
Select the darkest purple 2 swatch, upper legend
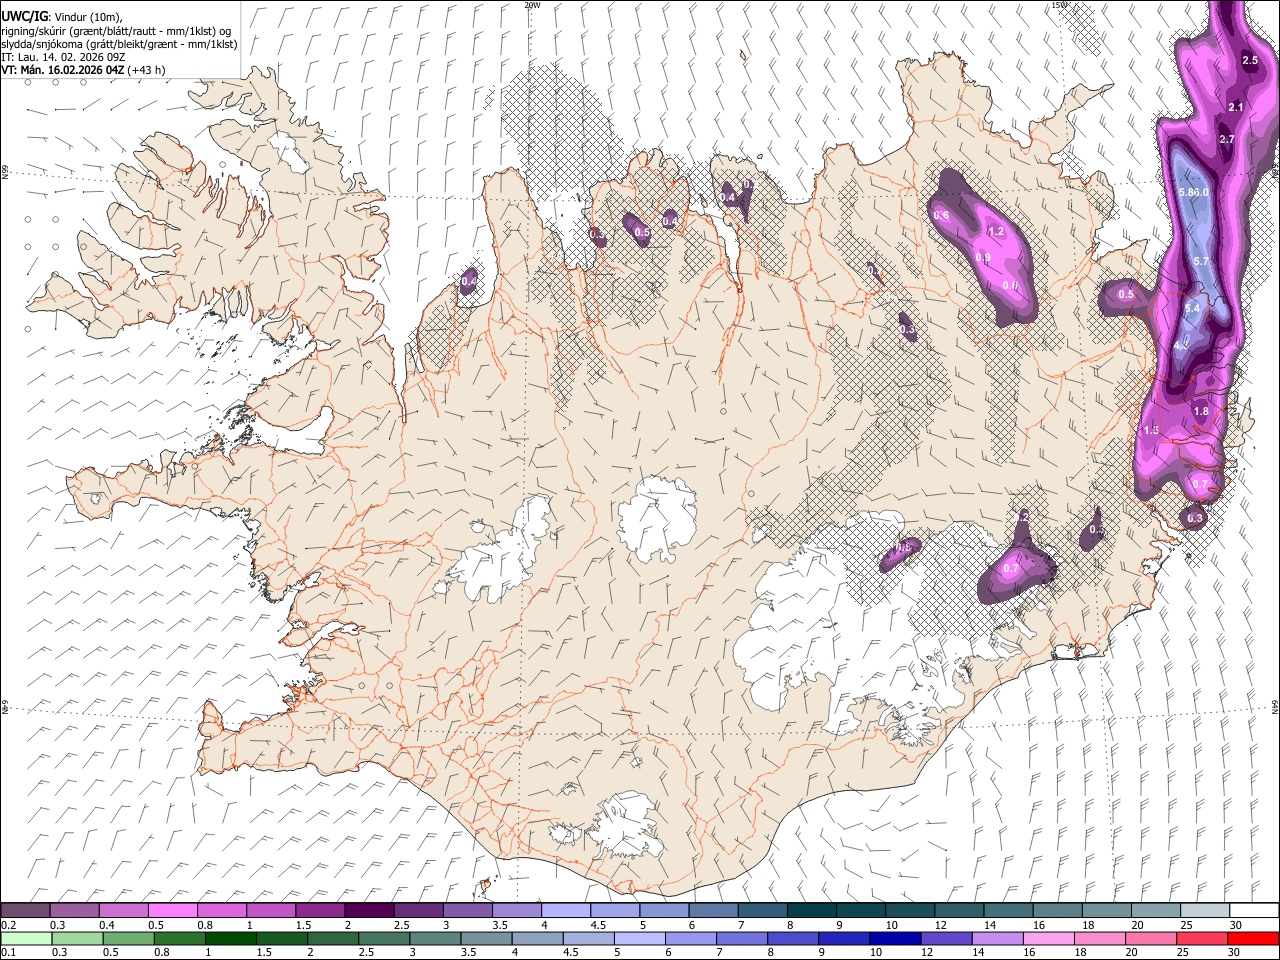click(368, 911)
